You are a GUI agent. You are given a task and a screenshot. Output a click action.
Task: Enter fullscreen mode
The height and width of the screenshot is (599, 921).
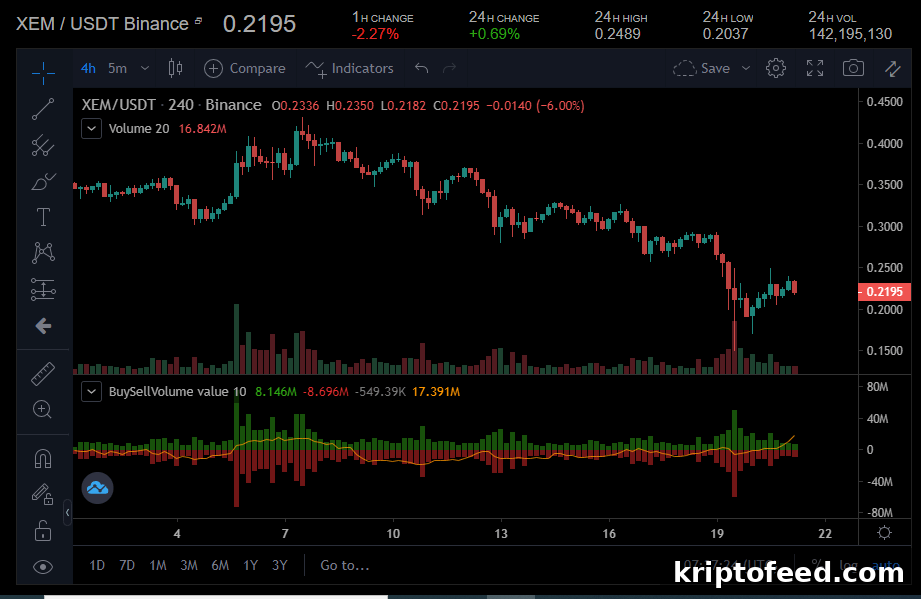[815, 68]
